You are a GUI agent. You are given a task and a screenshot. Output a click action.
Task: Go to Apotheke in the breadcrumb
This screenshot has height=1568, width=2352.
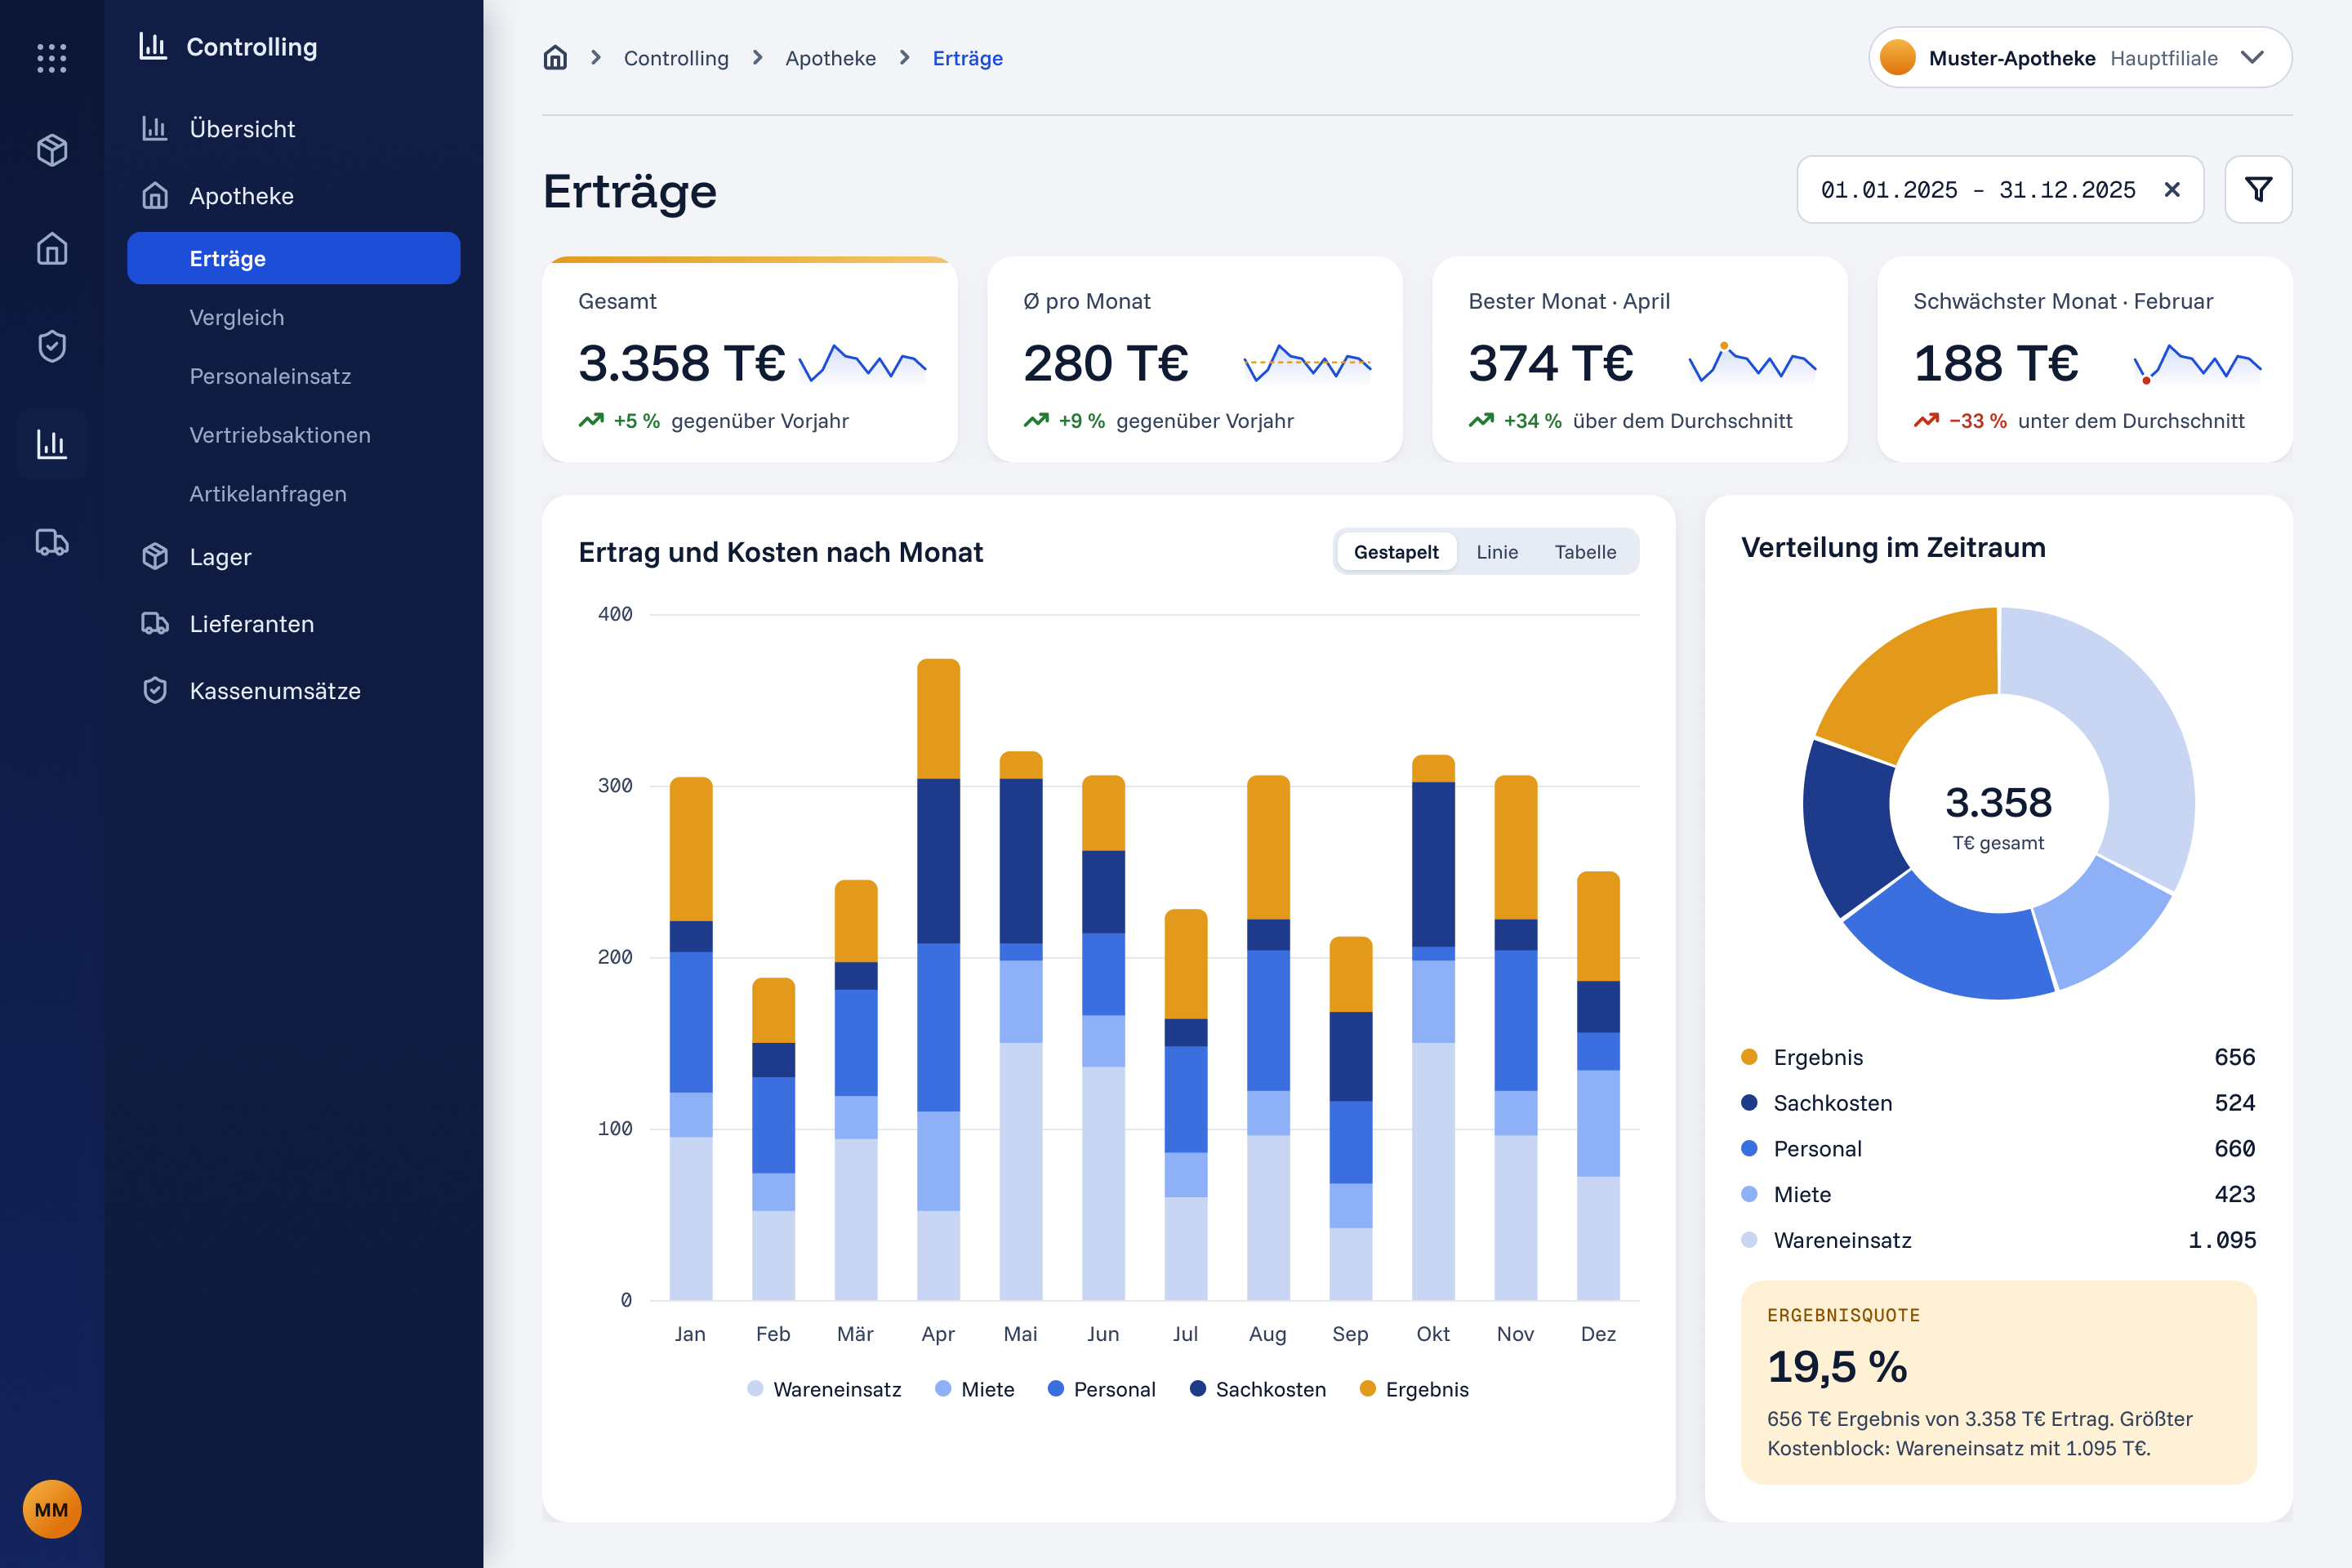(x=830, y=58)
